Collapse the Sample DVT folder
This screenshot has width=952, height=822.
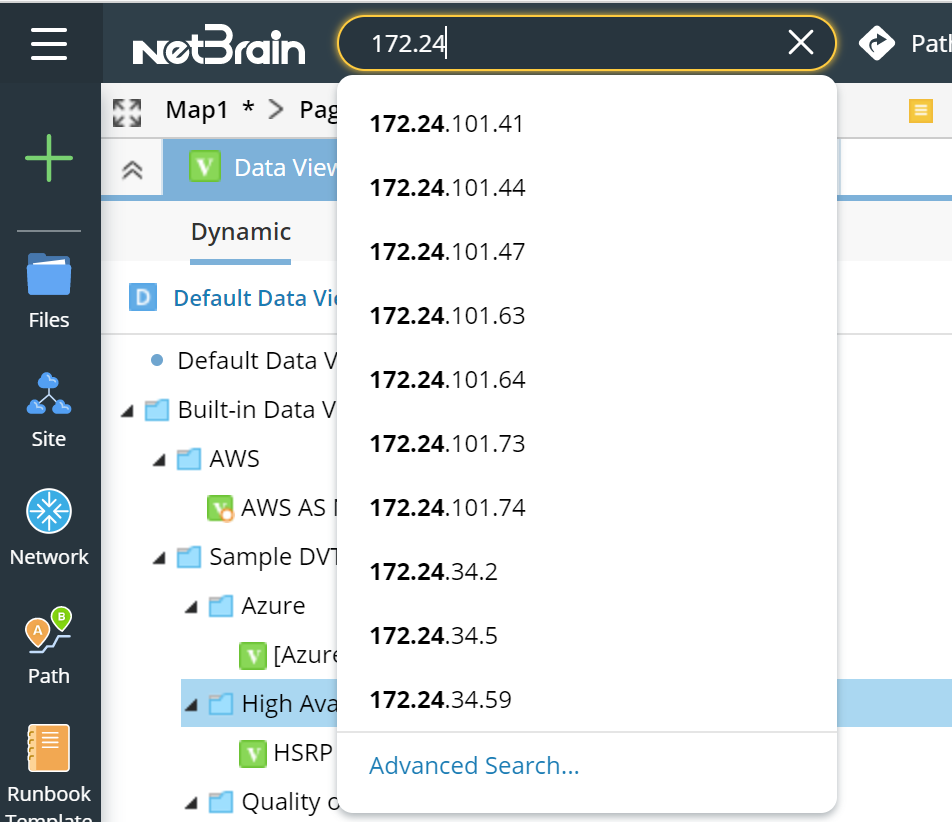pyautogui.click(x=159, y=559)
